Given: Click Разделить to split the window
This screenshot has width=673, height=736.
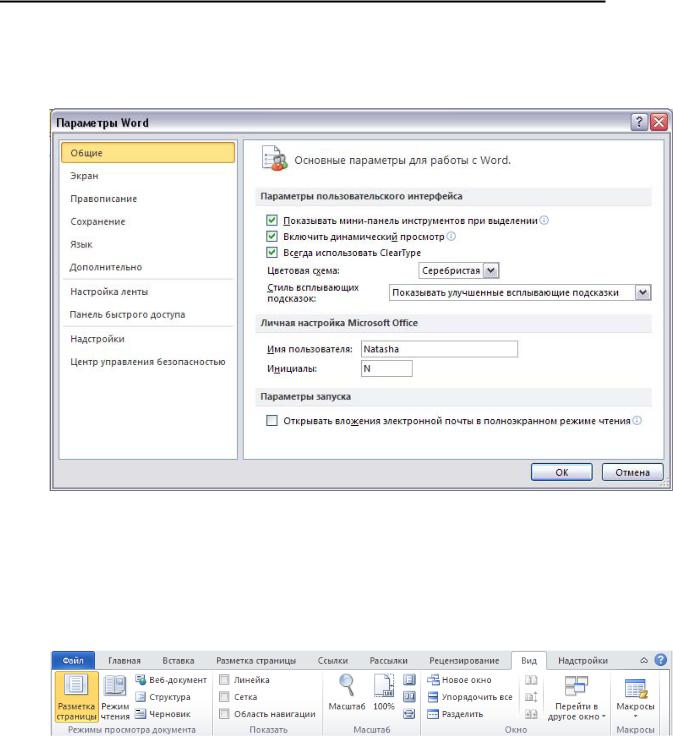Looking at the screenshot, I should 455,714.
